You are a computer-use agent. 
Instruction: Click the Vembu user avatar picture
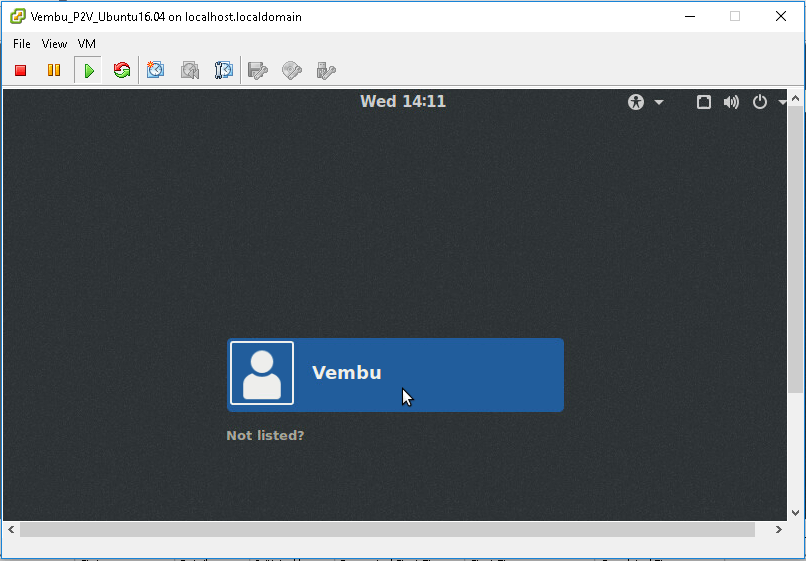(262, 373)
